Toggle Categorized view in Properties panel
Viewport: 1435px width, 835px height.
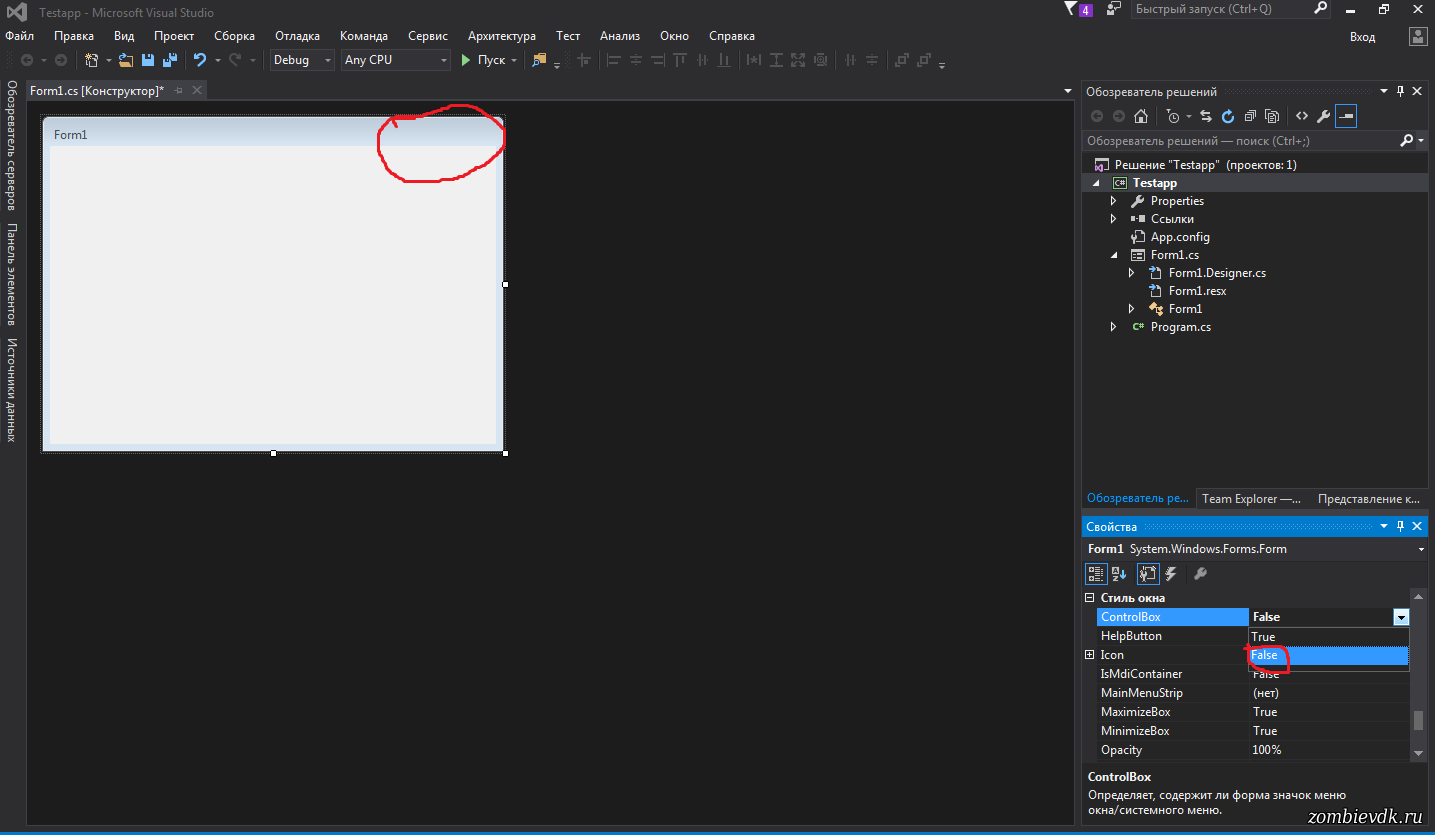pos(1097,574)
